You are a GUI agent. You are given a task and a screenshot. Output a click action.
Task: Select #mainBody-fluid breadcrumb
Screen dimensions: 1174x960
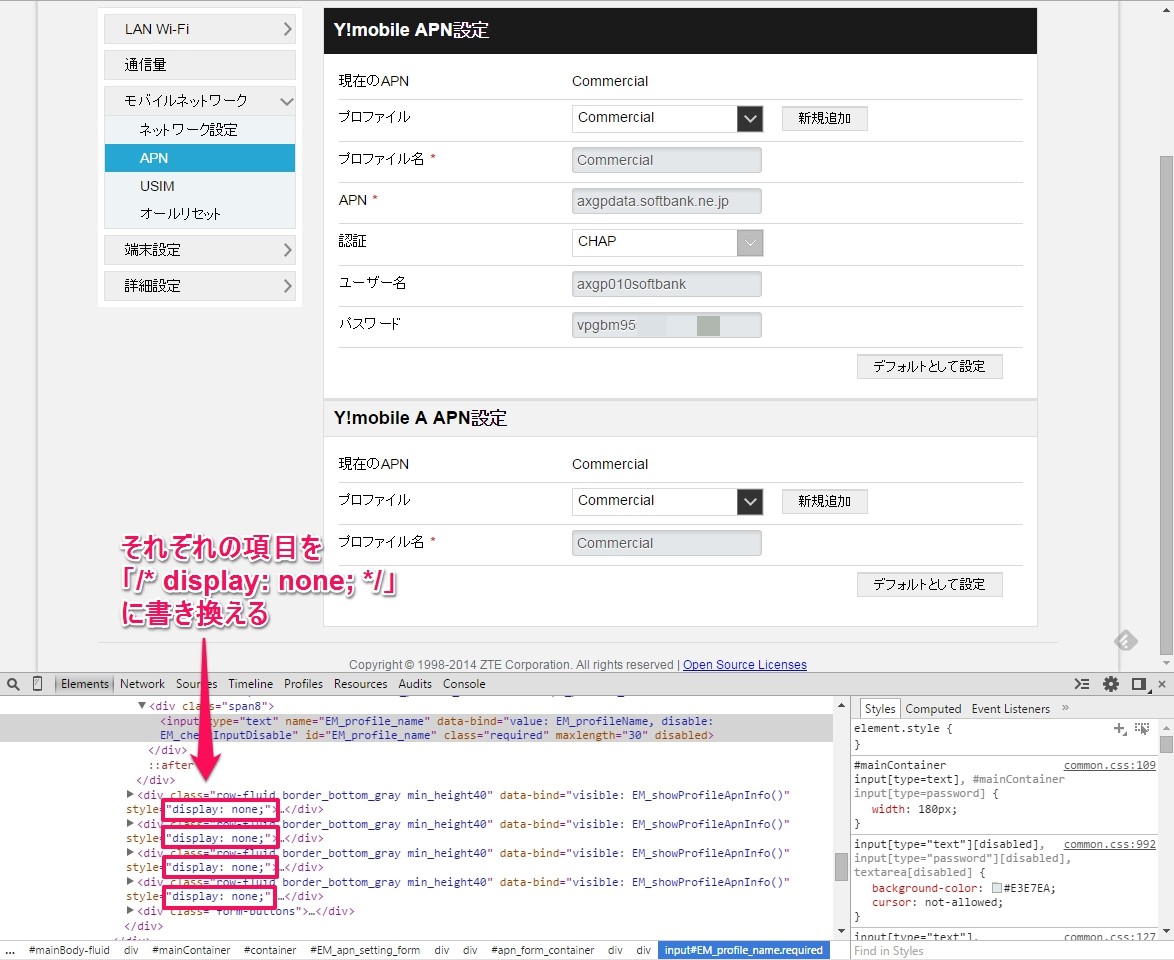pyautogui.click(x=69, y=950)
